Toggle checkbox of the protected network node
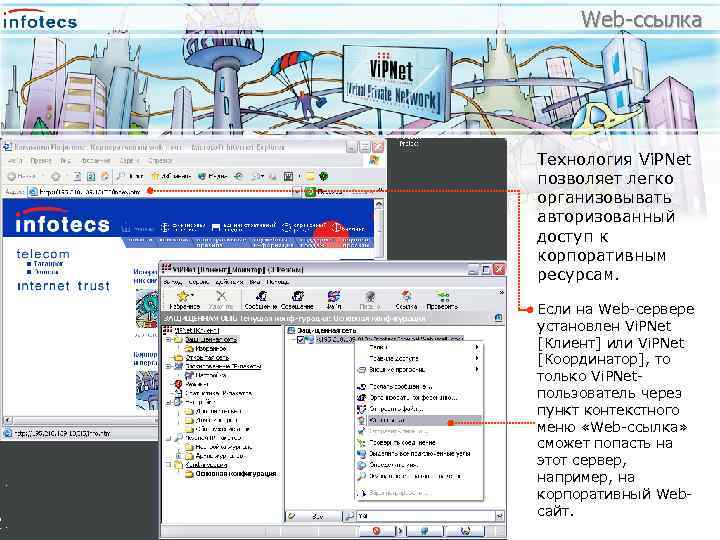 point(301,340)
